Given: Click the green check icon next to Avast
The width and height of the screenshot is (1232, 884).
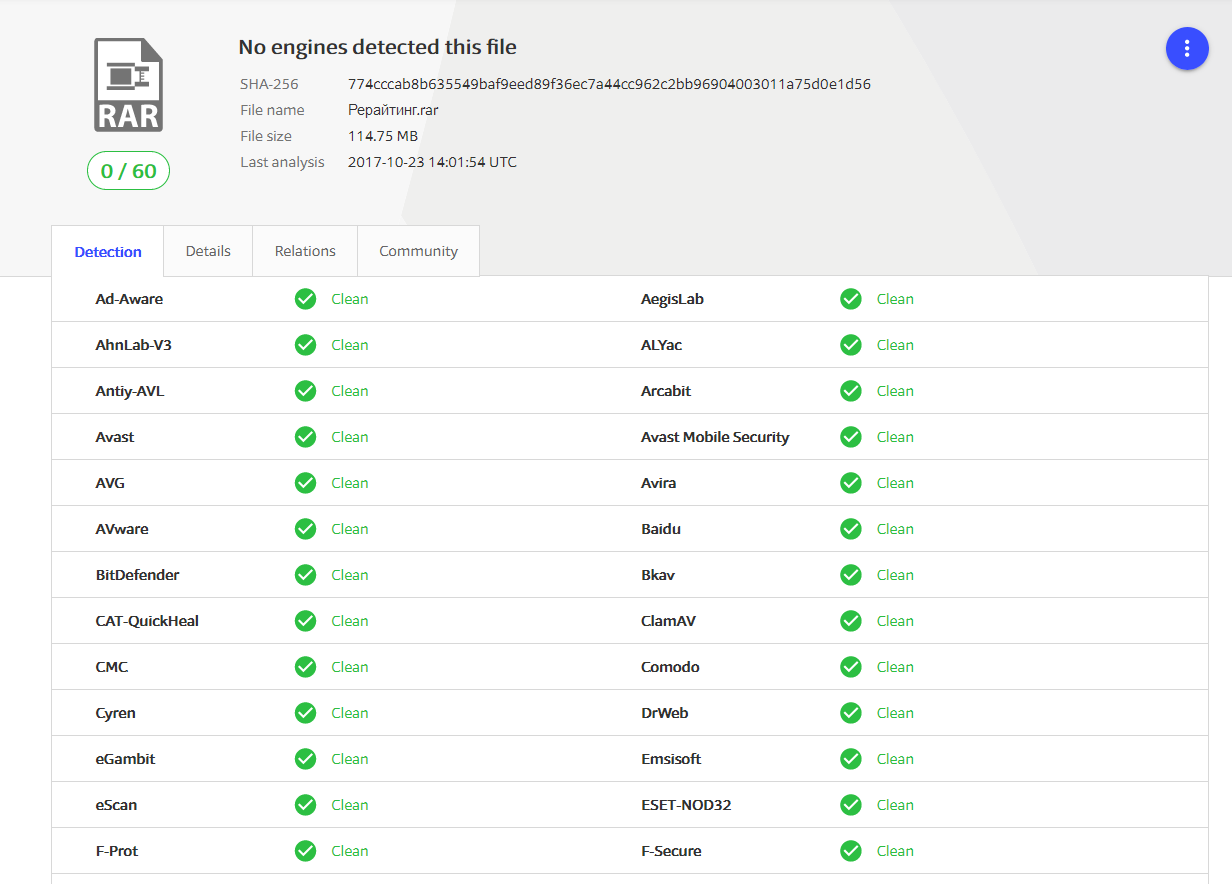Looking at the screenshot, I should pyautogui.click(x=306, y=437).
